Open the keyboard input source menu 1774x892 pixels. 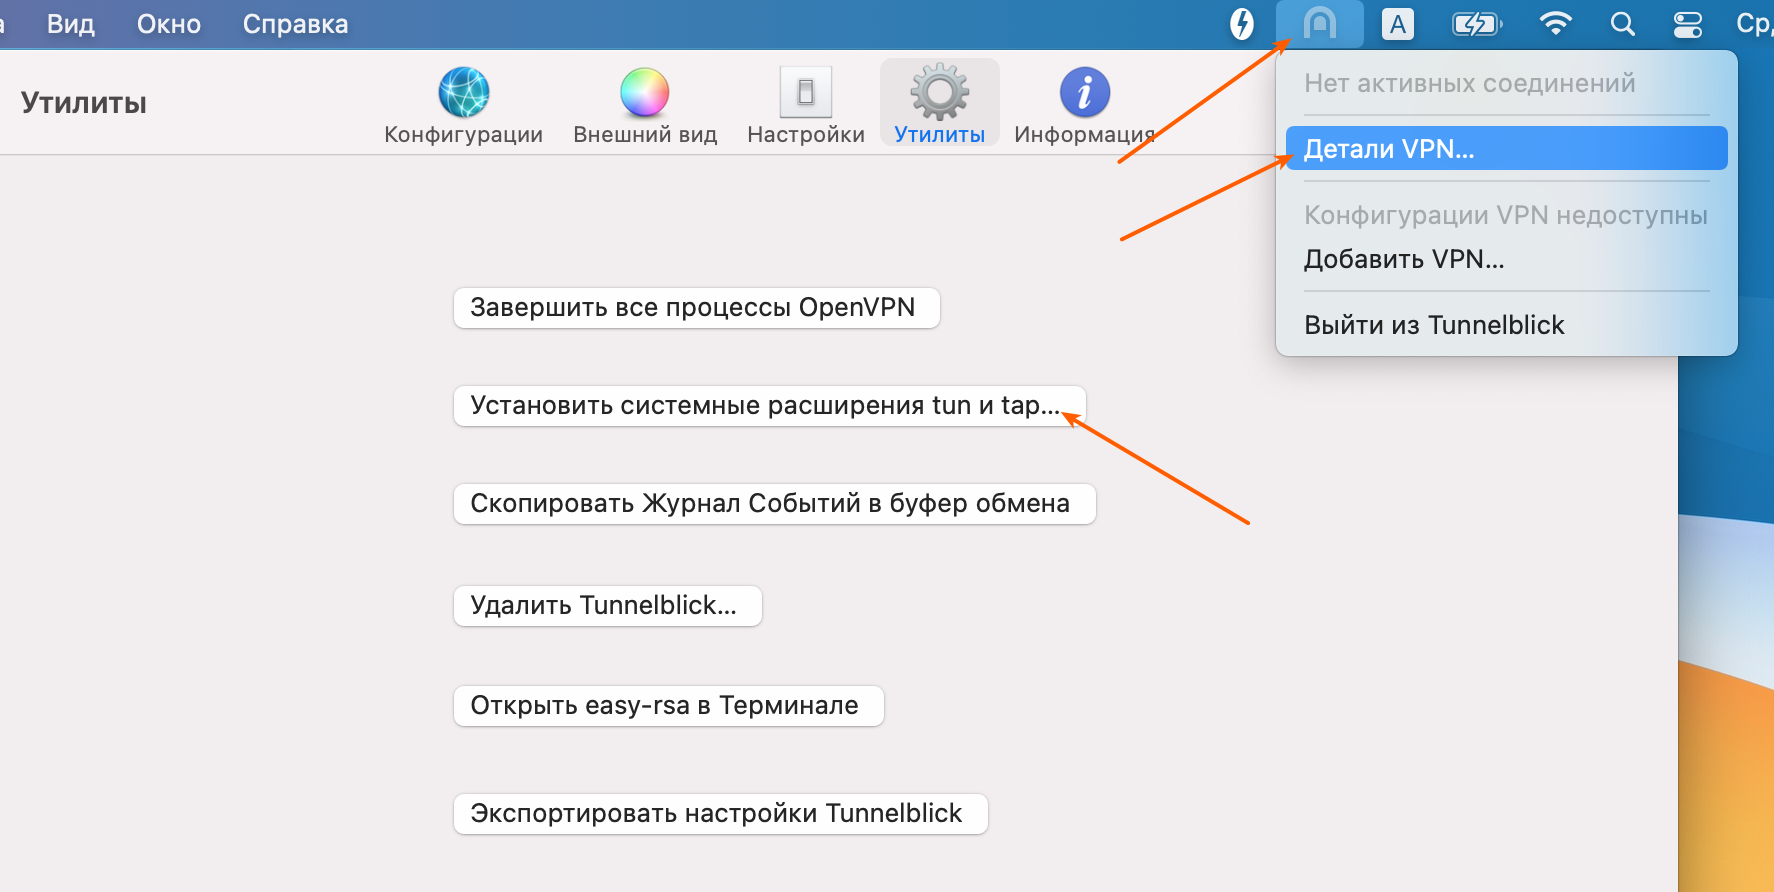[1397, 24]
